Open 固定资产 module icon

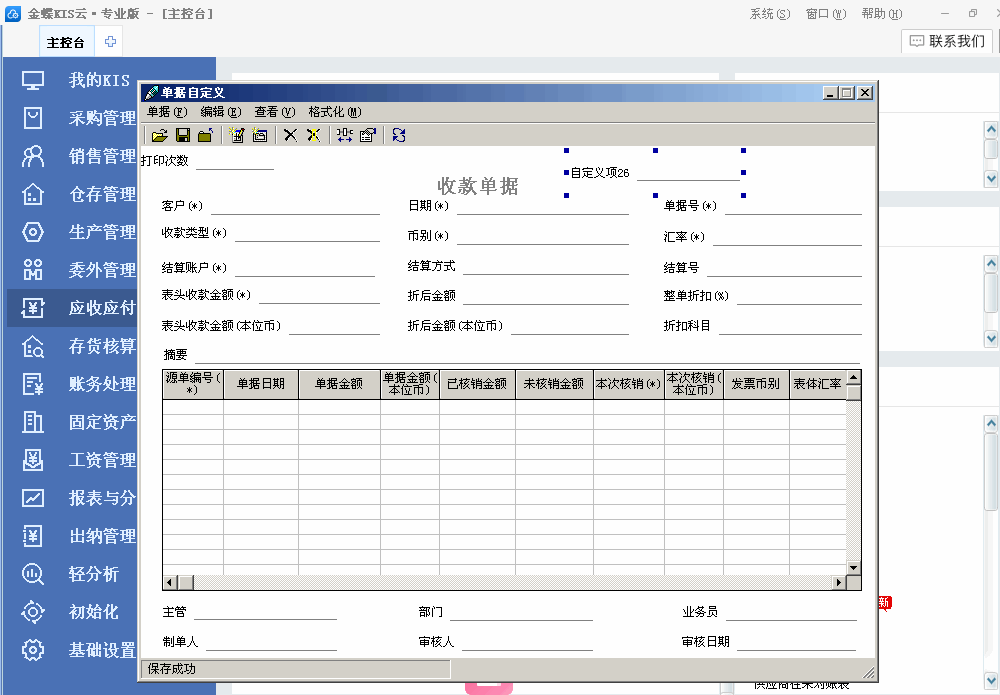tap(33, 422)
